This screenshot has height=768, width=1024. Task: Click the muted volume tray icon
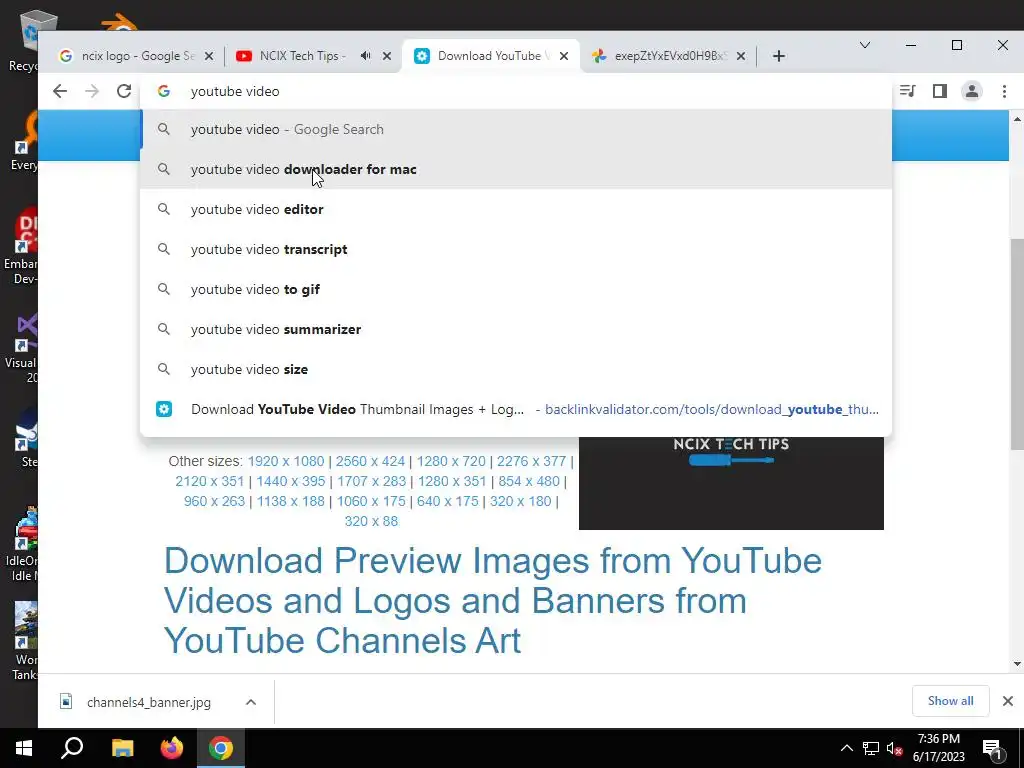click(x=895, y=749)
